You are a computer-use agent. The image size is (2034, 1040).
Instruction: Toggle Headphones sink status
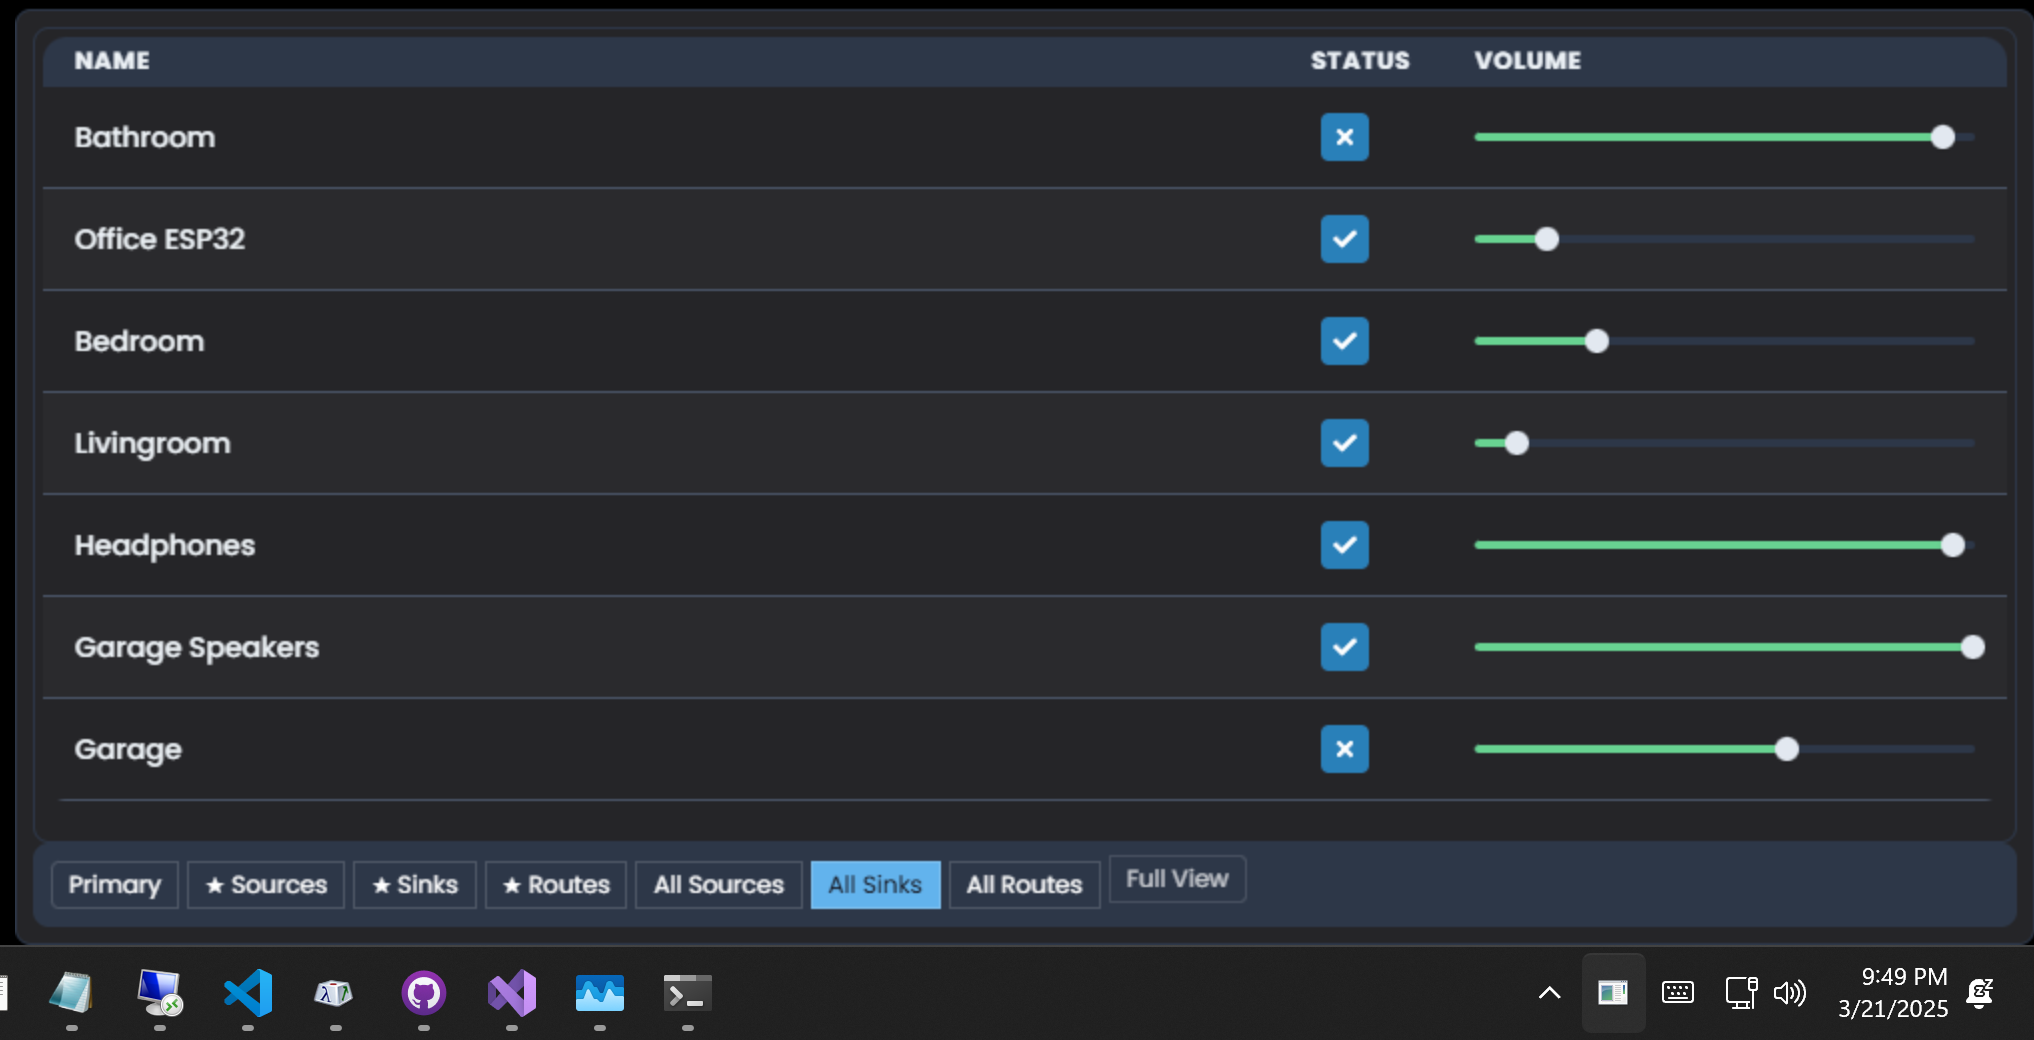pyautogui.click(x=1345, y=545)
